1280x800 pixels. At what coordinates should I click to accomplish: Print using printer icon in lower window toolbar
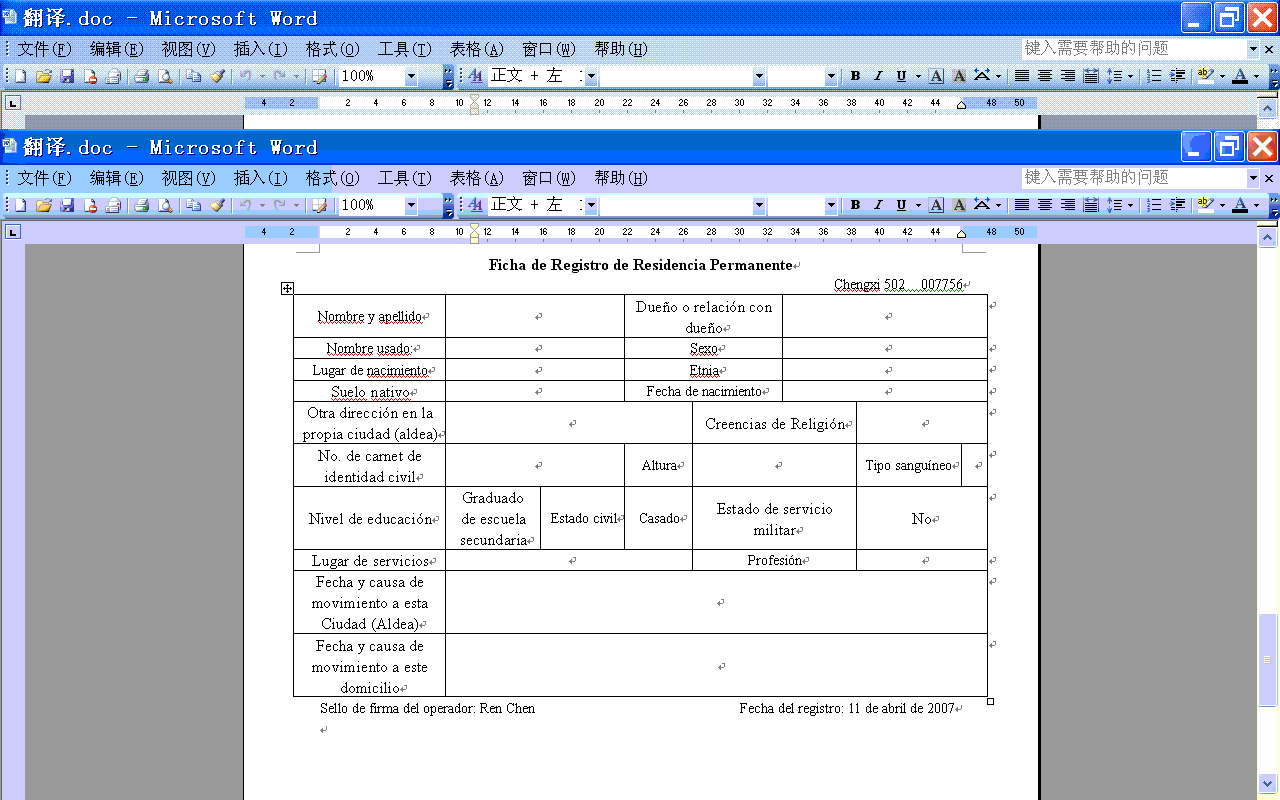141,205
